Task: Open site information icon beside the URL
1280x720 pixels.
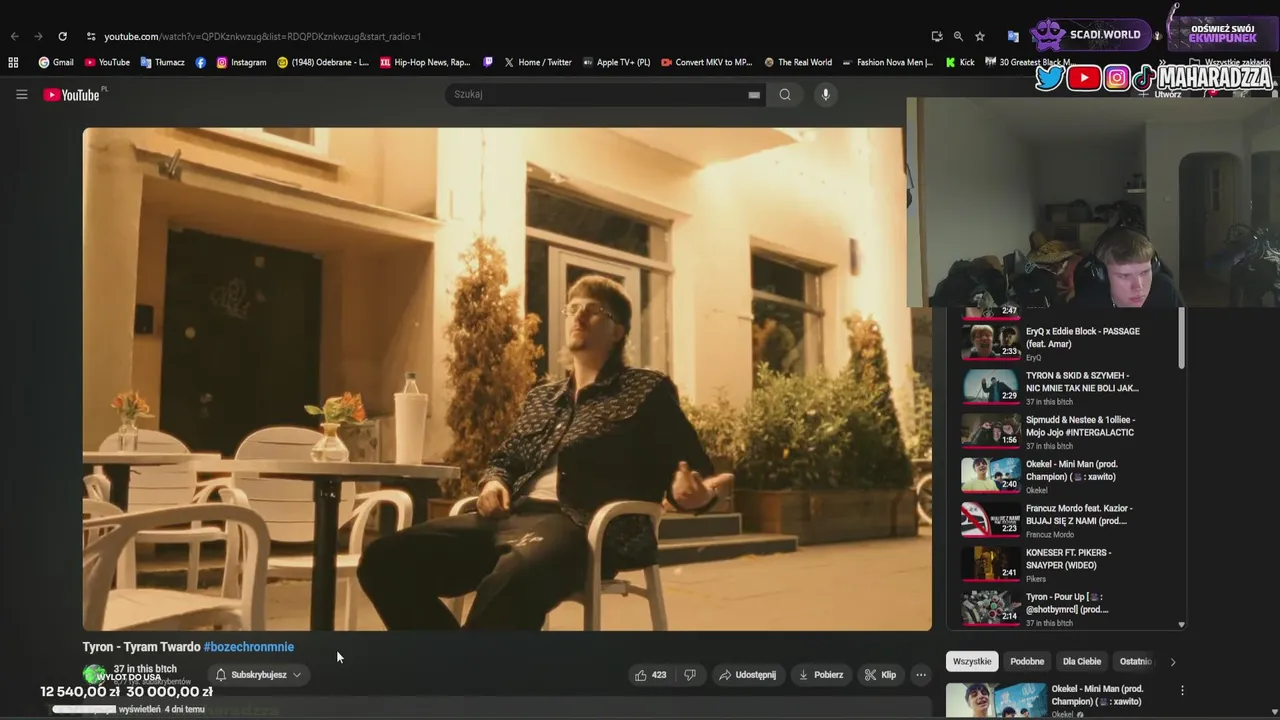Action: point(91,36)
